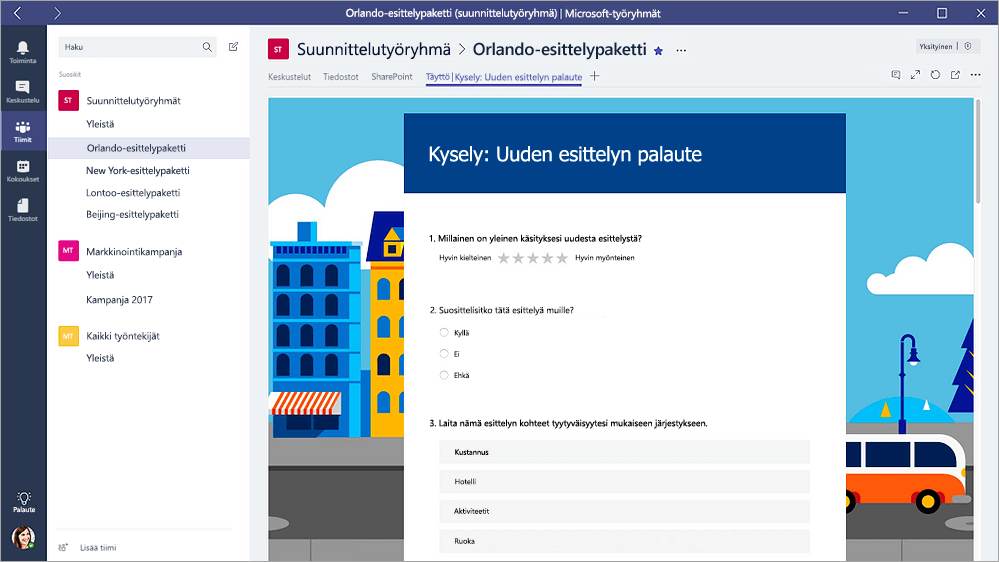
Task: Click the search magnifier icon
Action: [x=207, y=47]
